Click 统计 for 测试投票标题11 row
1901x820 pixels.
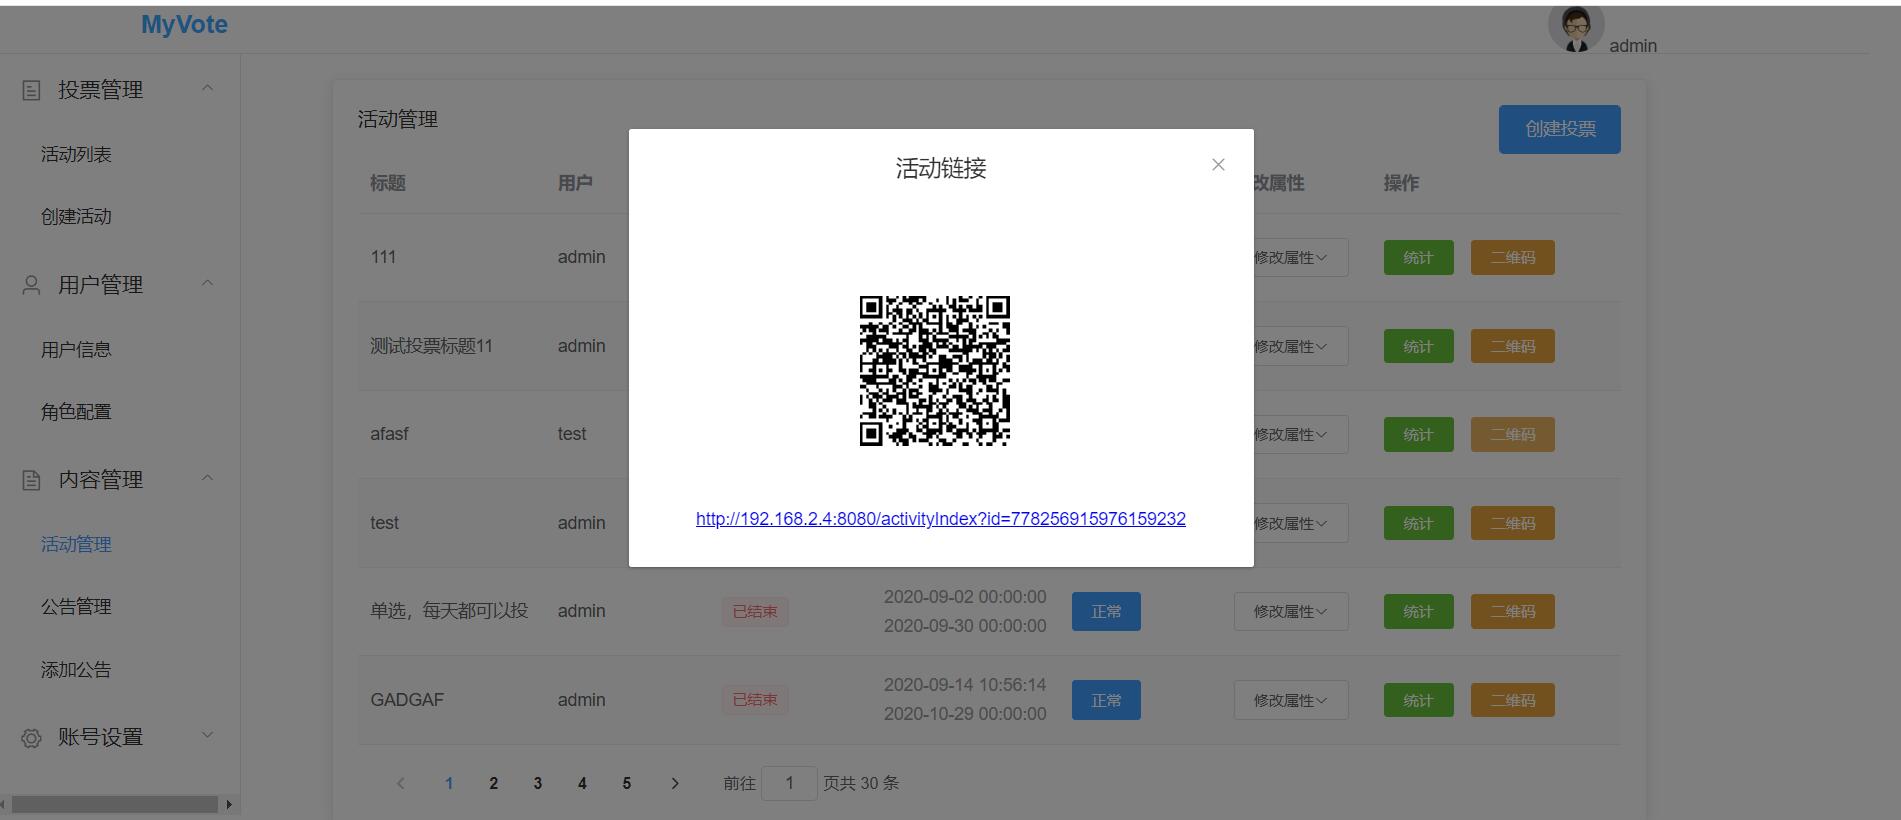click(x=1418, y=346)
